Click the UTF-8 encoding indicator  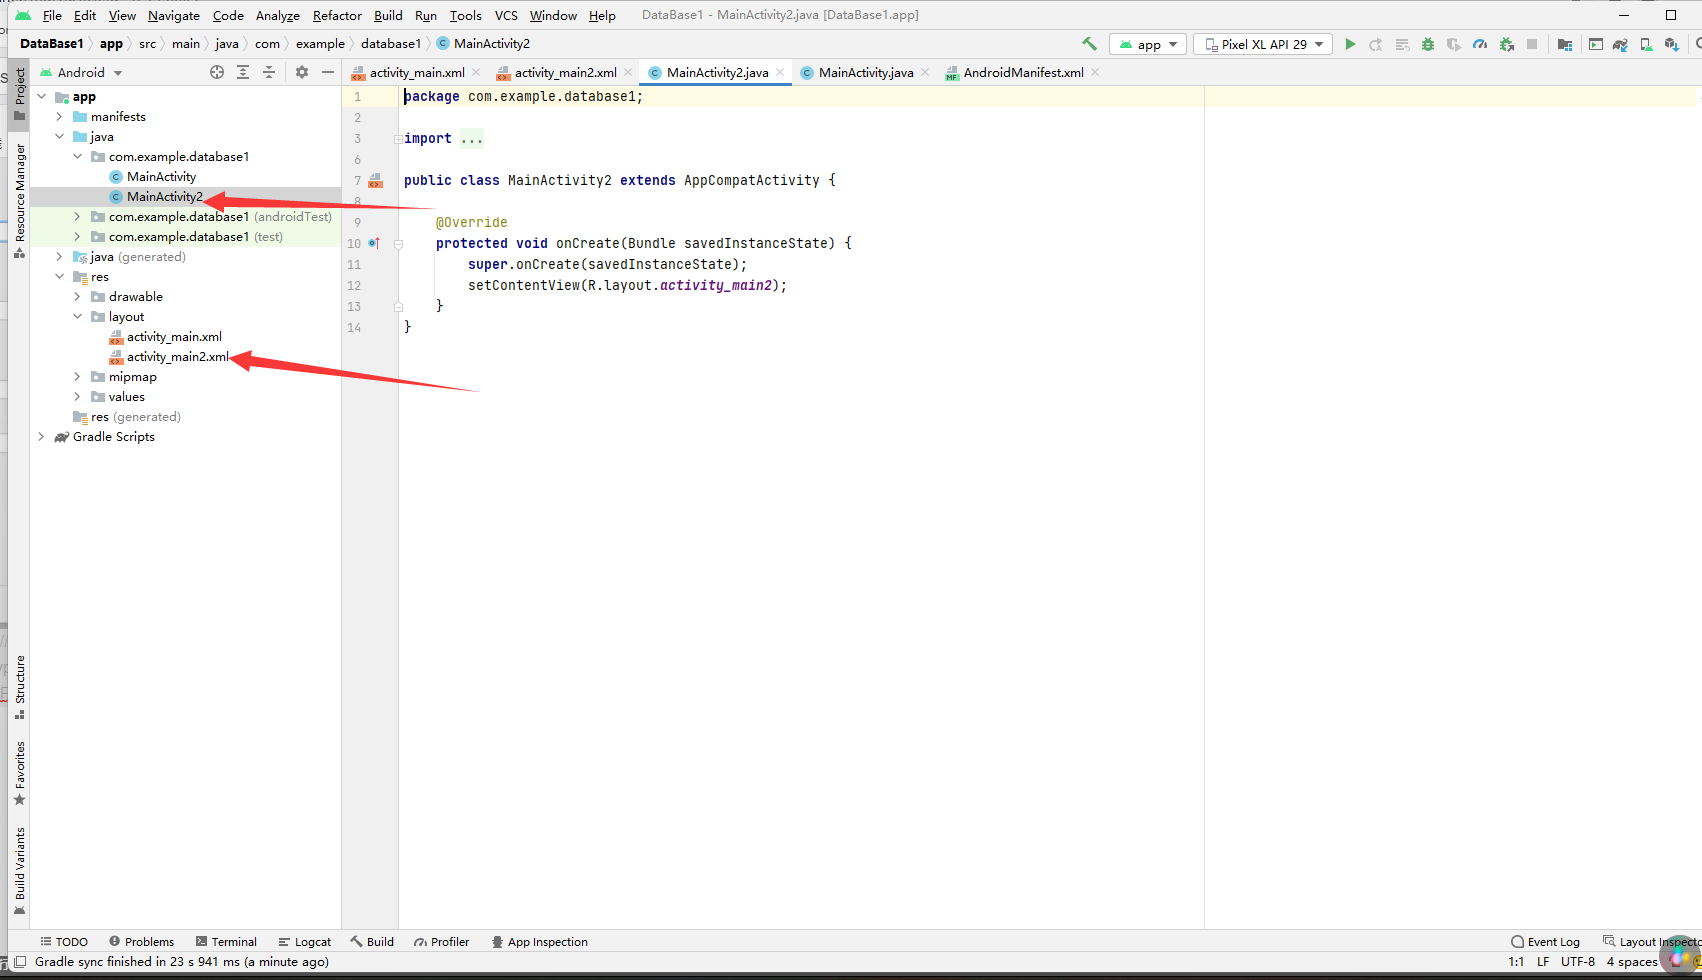pyautogui.click(x=1578, y=961)
